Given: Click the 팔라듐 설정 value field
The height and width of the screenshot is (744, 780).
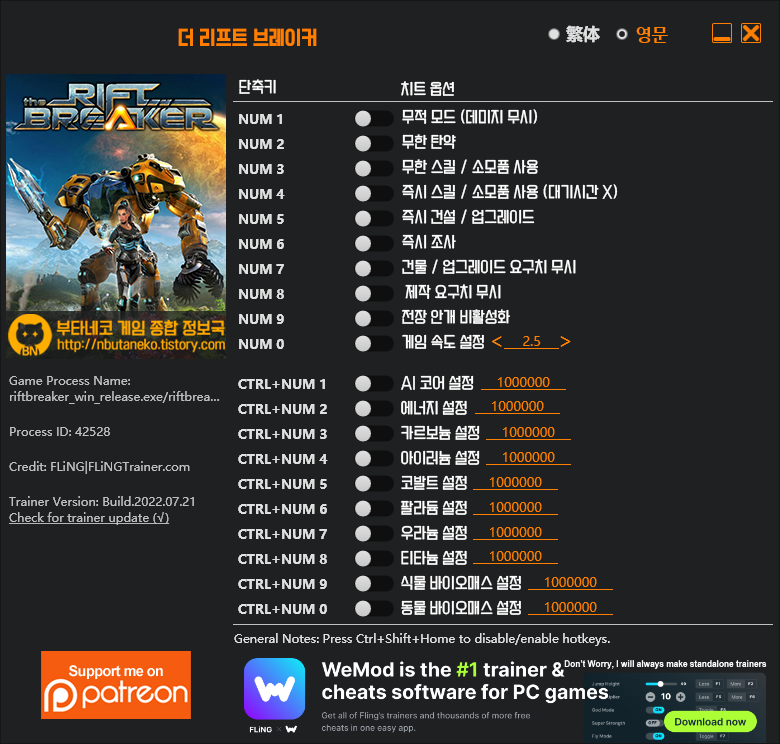Looking at the screenshot, I should pyautogui.click(x=515, y=507).
